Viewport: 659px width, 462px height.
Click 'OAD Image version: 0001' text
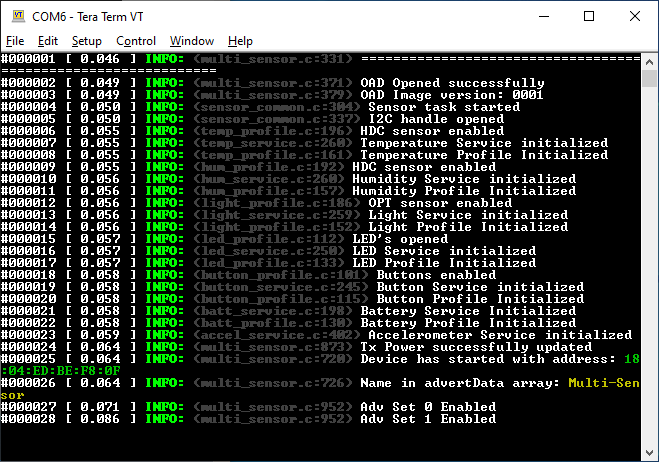(452, 95)
